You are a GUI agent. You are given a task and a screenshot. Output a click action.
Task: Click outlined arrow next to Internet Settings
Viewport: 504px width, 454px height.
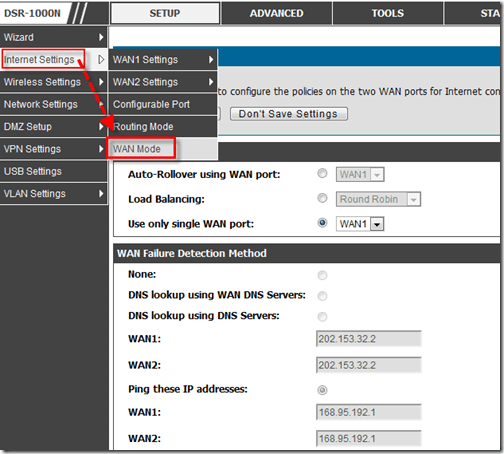(101, 59)
